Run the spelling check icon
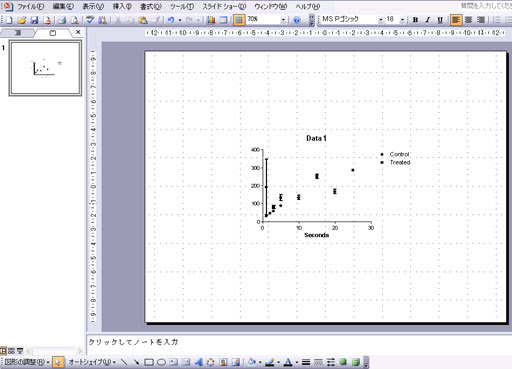This screenshot has height=369, width=512. (90, 20)
